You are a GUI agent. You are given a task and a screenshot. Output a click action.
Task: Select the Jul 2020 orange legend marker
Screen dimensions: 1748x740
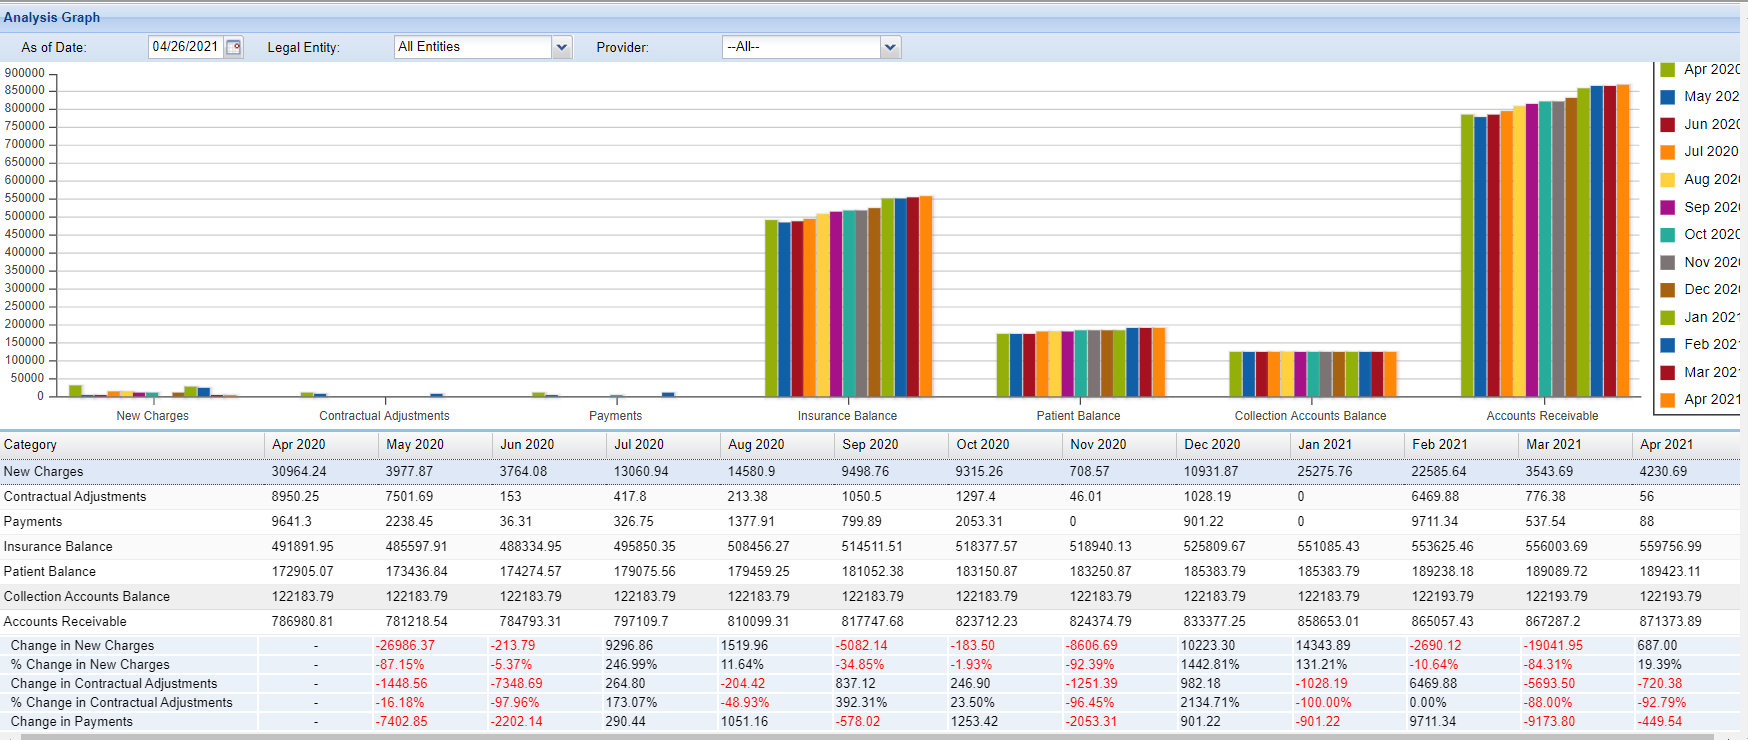[x=1667, y=152]
